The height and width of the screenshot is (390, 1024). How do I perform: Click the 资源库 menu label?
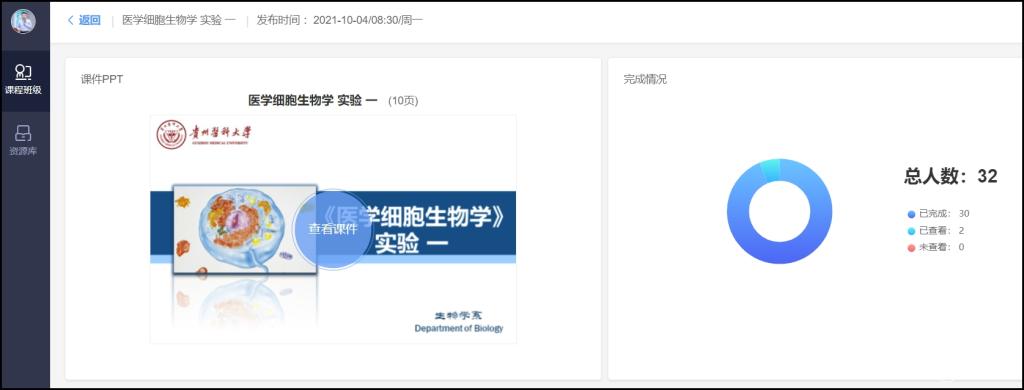pyautogui.click(x=24, y=152)
